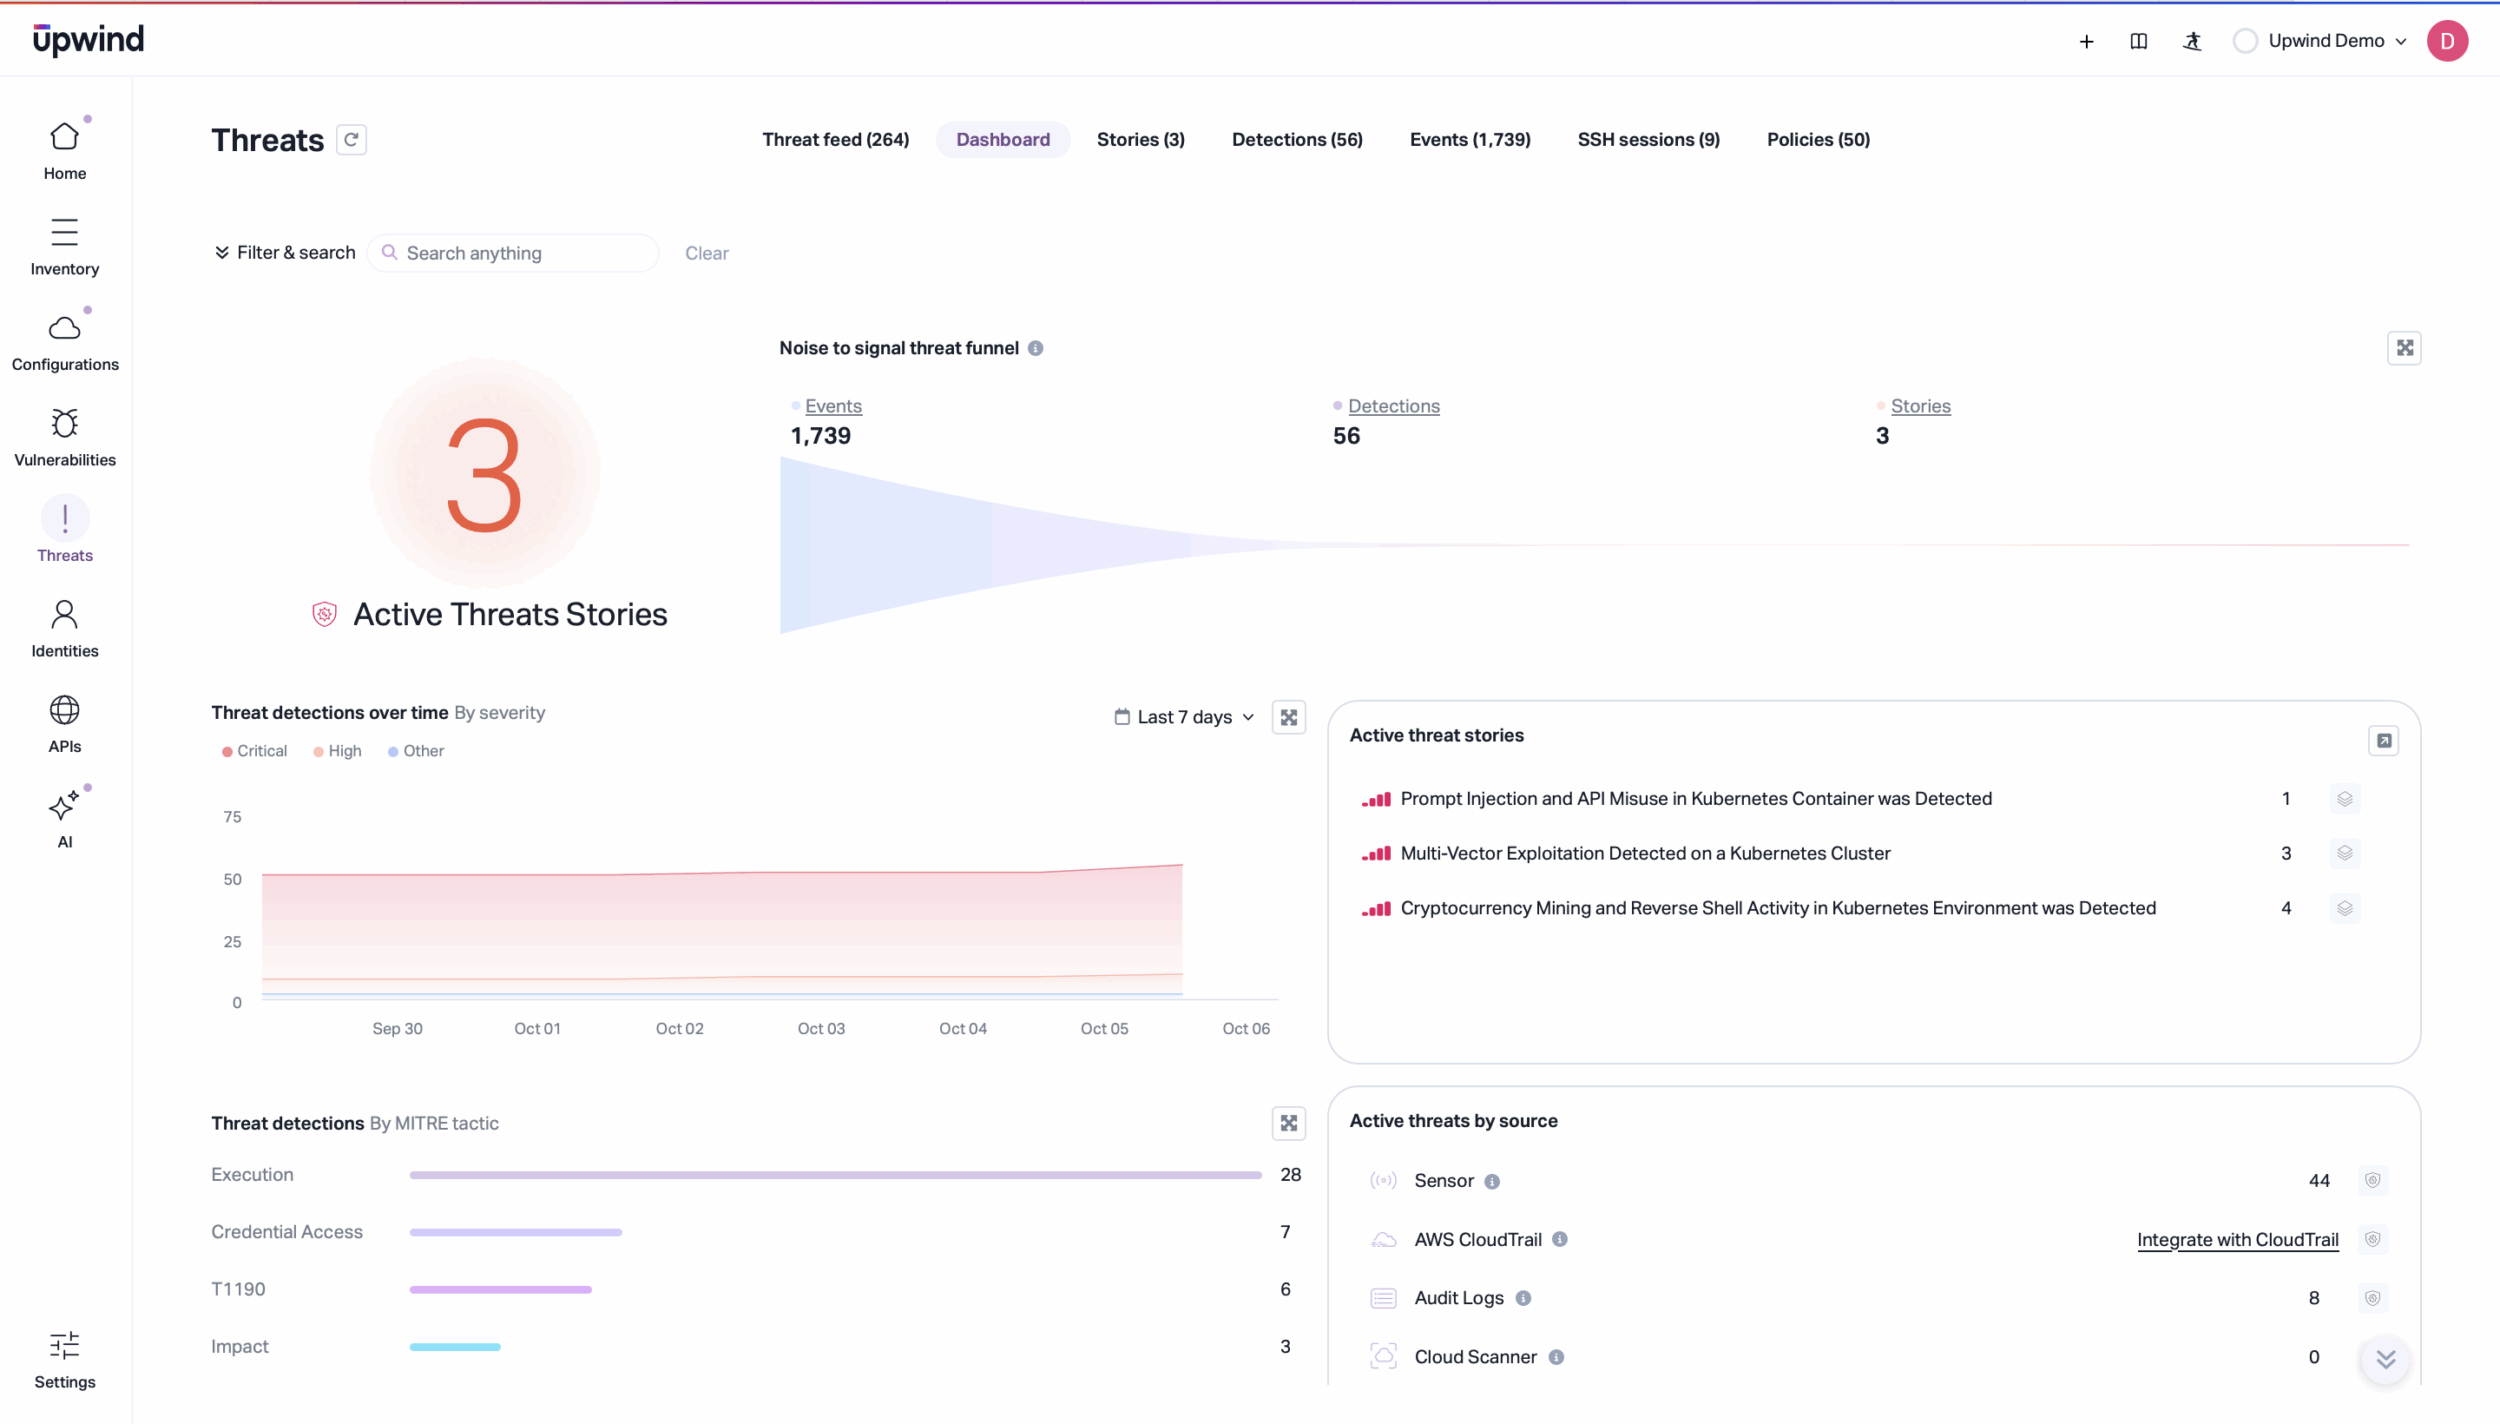Open the AI sparkle icon in sidebar
This screenshot has width=2500, height=1424.
(64, 806)
